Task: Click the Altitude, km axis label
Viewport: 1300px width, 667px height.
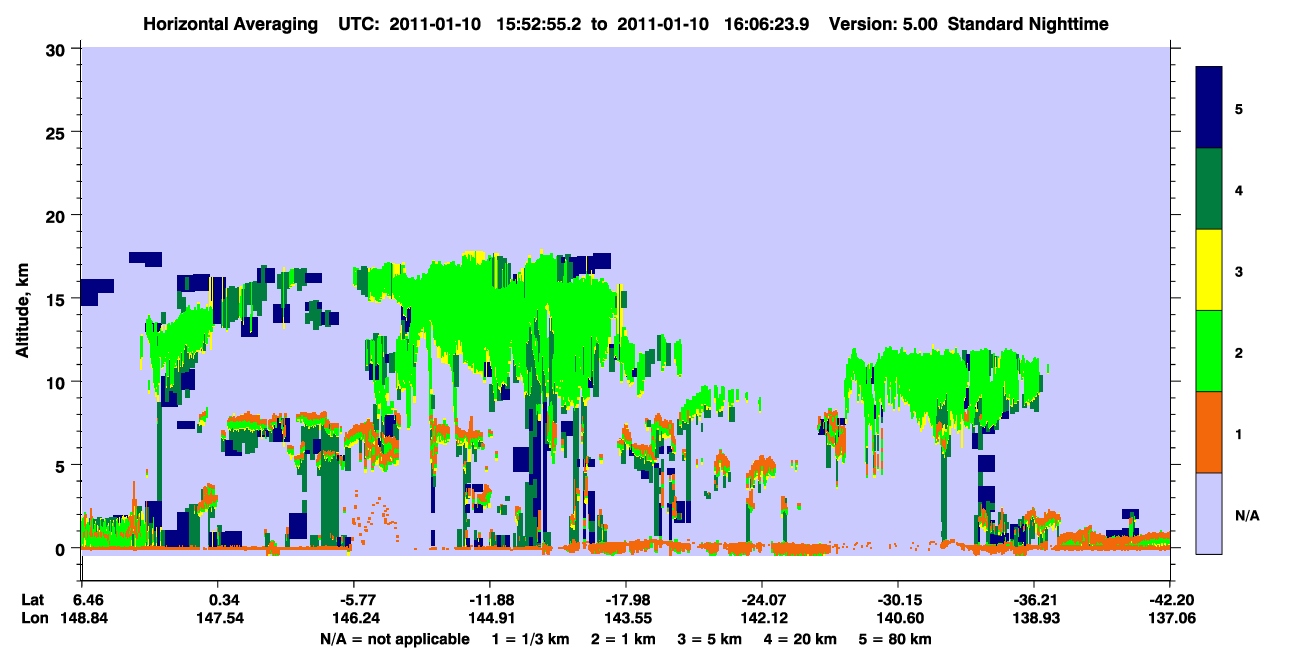Action: click(x=22, y=298)
